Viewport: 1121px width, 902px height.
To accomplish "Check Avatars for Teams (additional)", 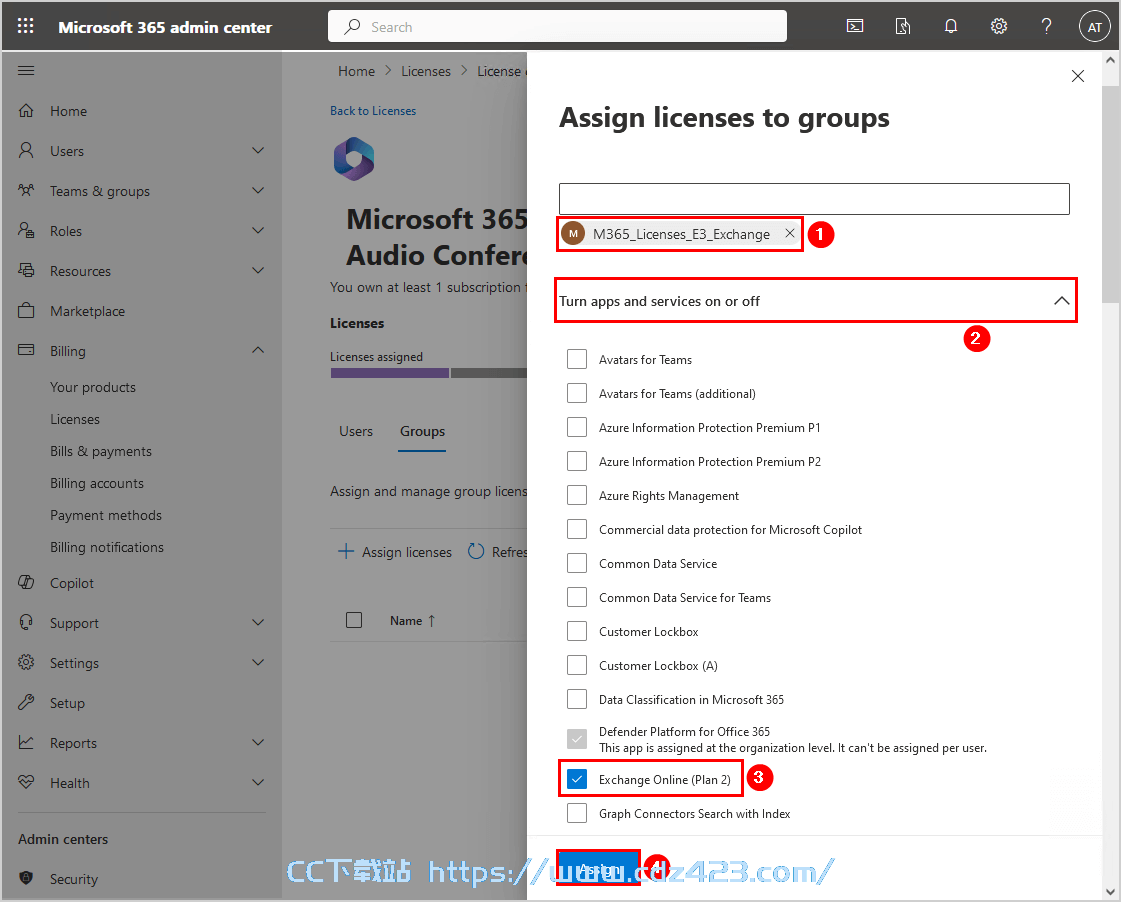I will [x=577, y=393].
